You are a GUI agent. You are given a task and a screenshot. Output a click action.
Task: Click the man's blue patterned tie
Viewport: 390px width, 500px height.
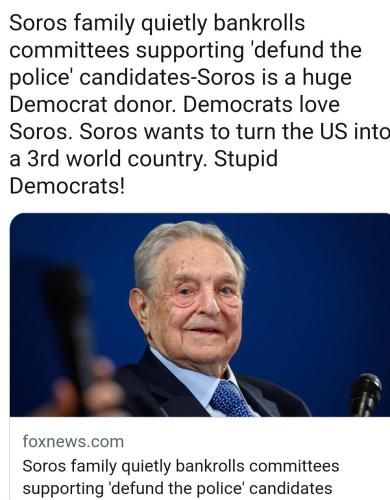click(230, 399)
